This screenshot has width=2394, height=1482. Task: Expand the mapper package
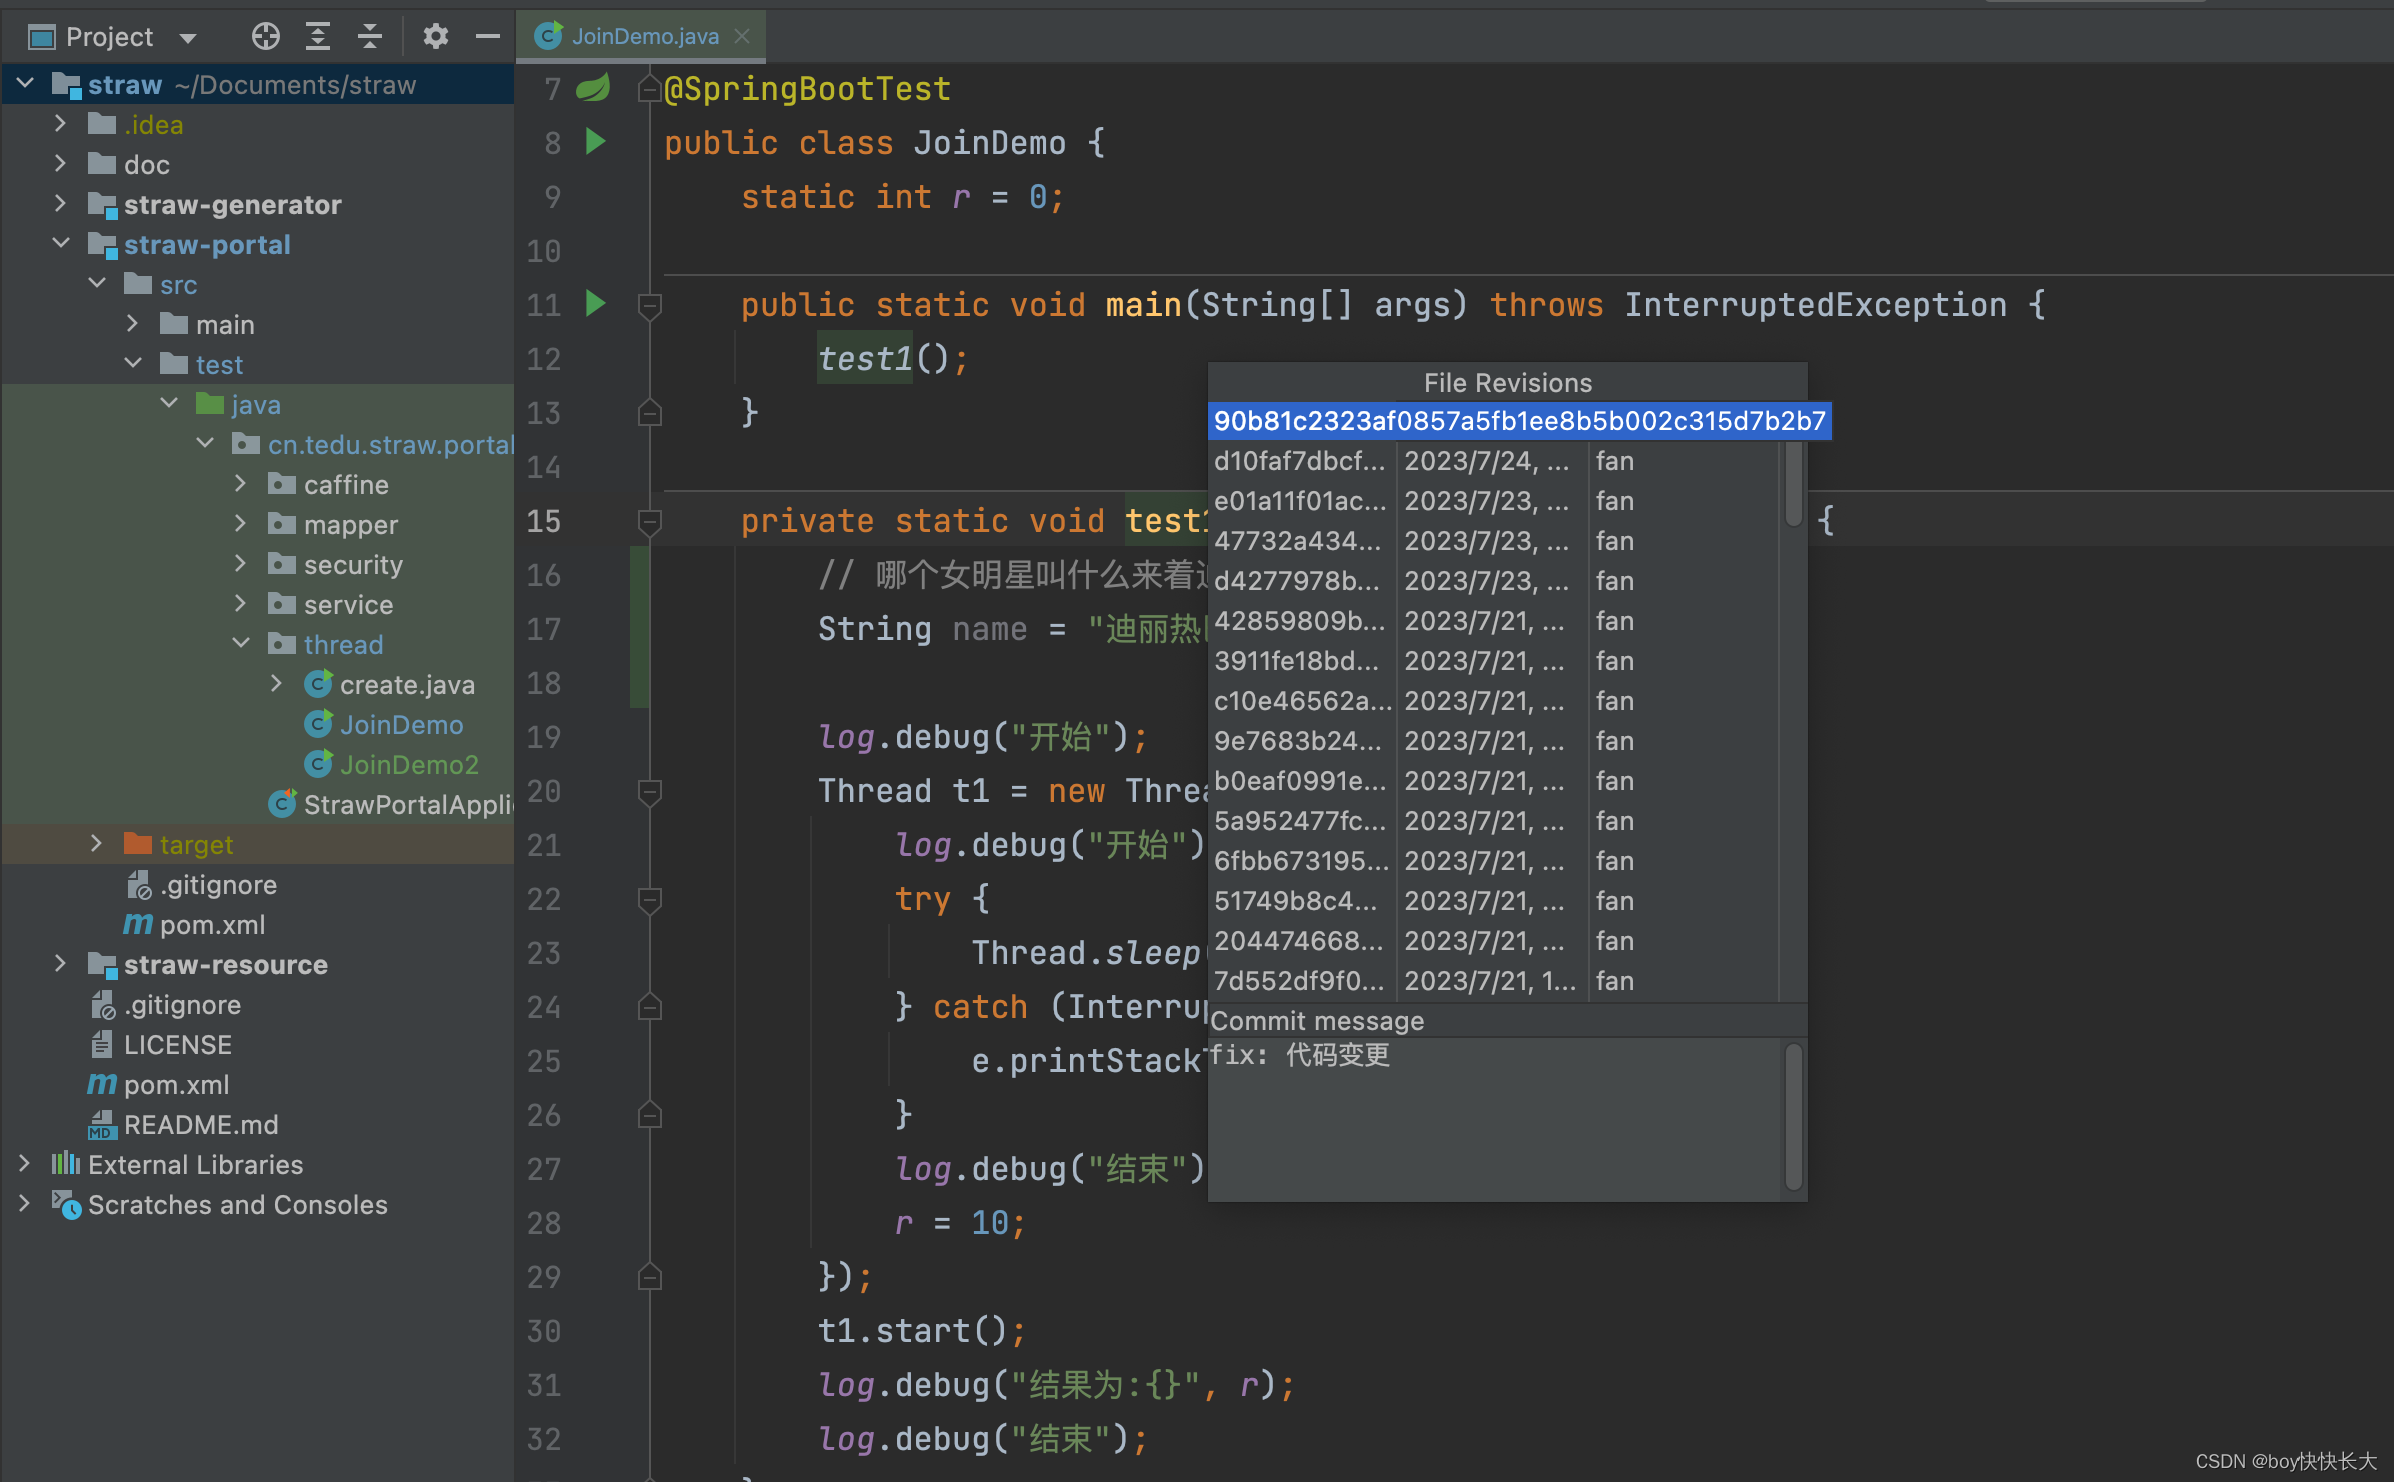[241, 524]
